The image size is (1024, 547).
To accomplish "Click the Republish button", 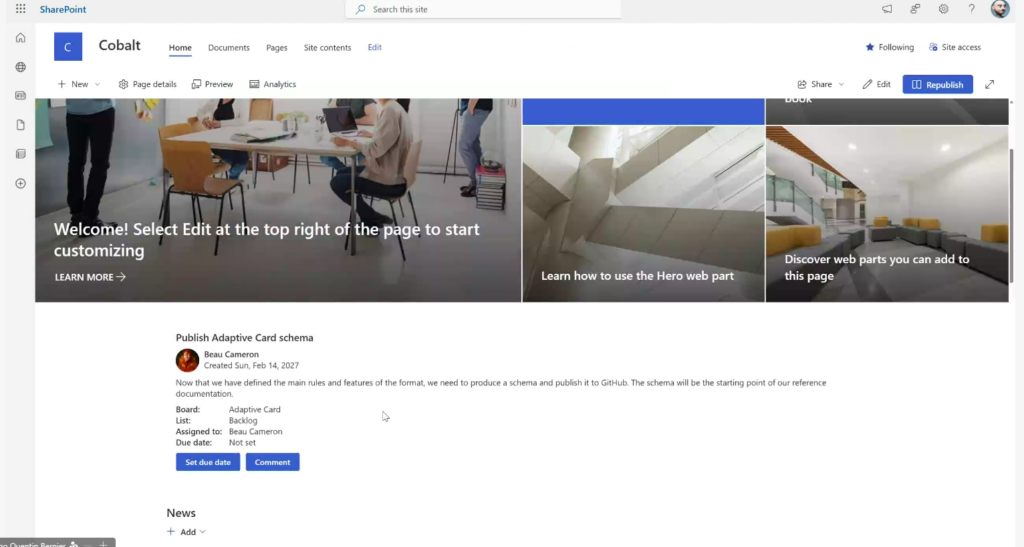I will 937,85.
